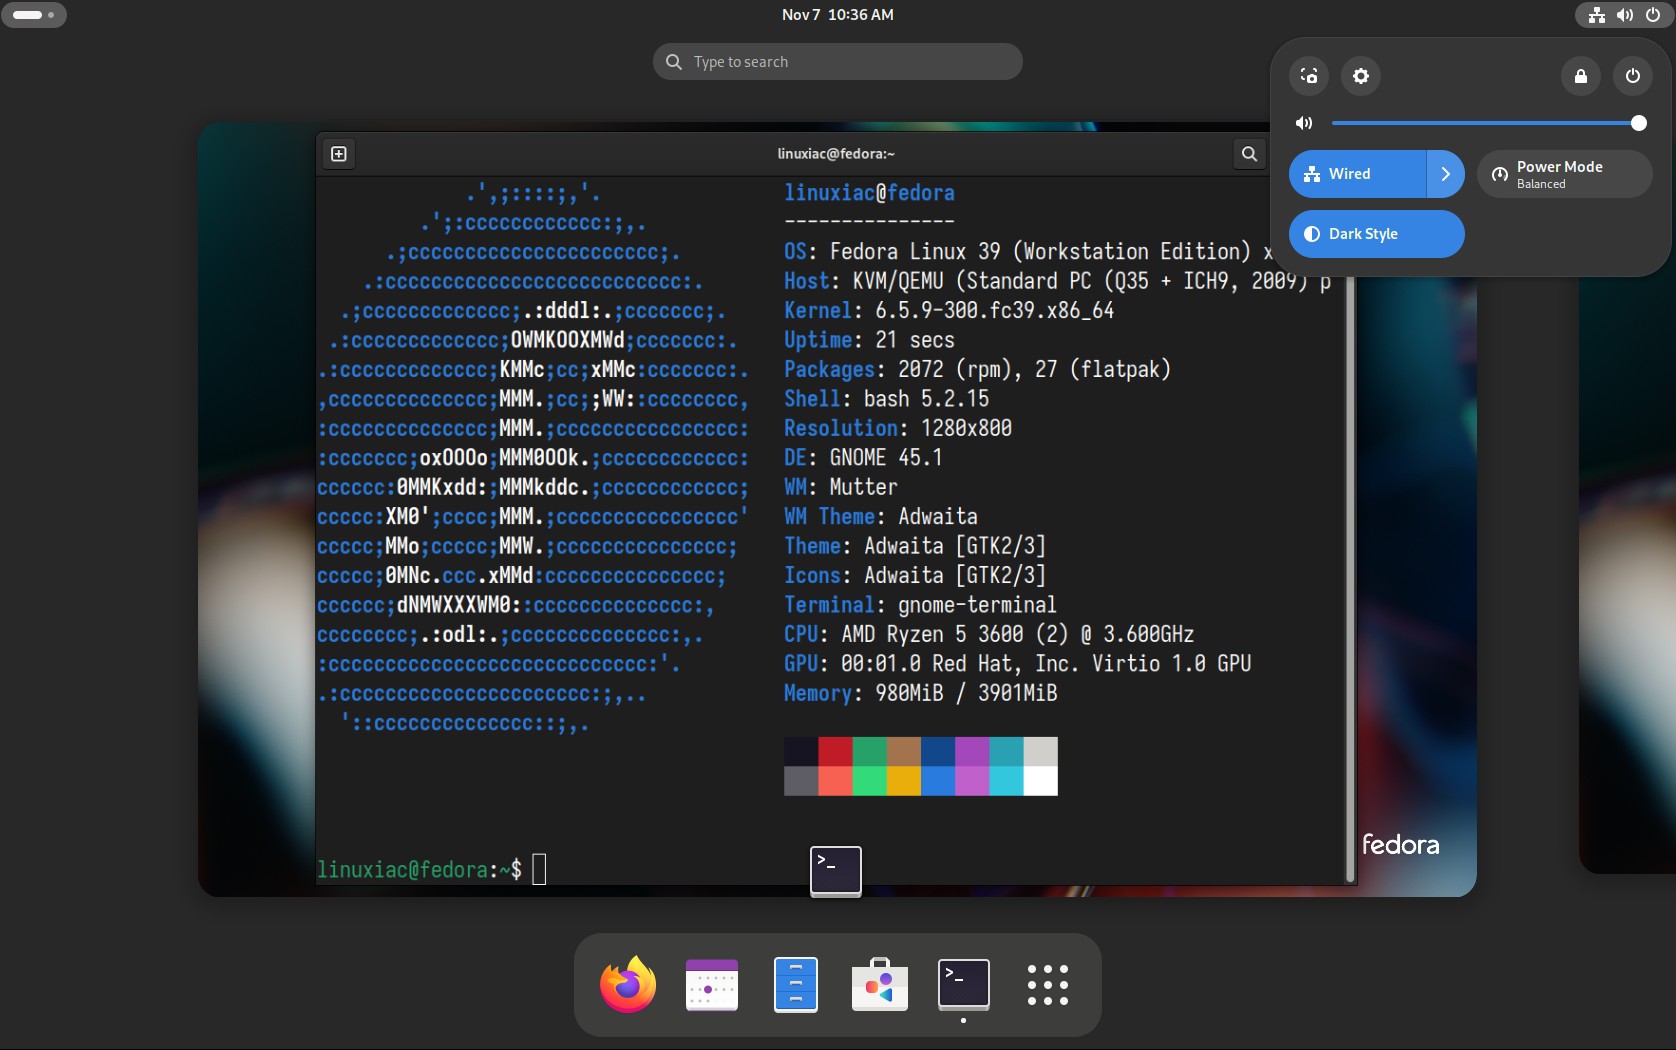
Task: Click the volume icon in top bar
Action: [1625, 15]
